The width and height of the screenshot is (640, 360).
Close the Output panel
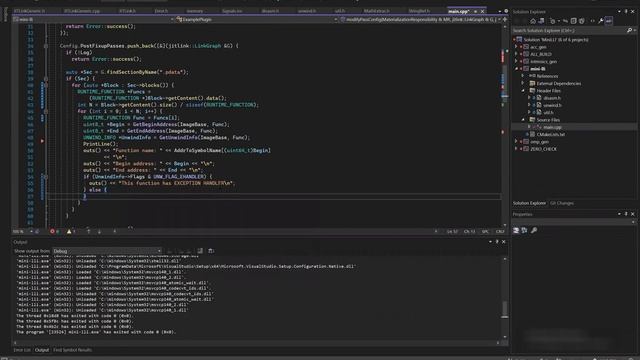(504, 242)
